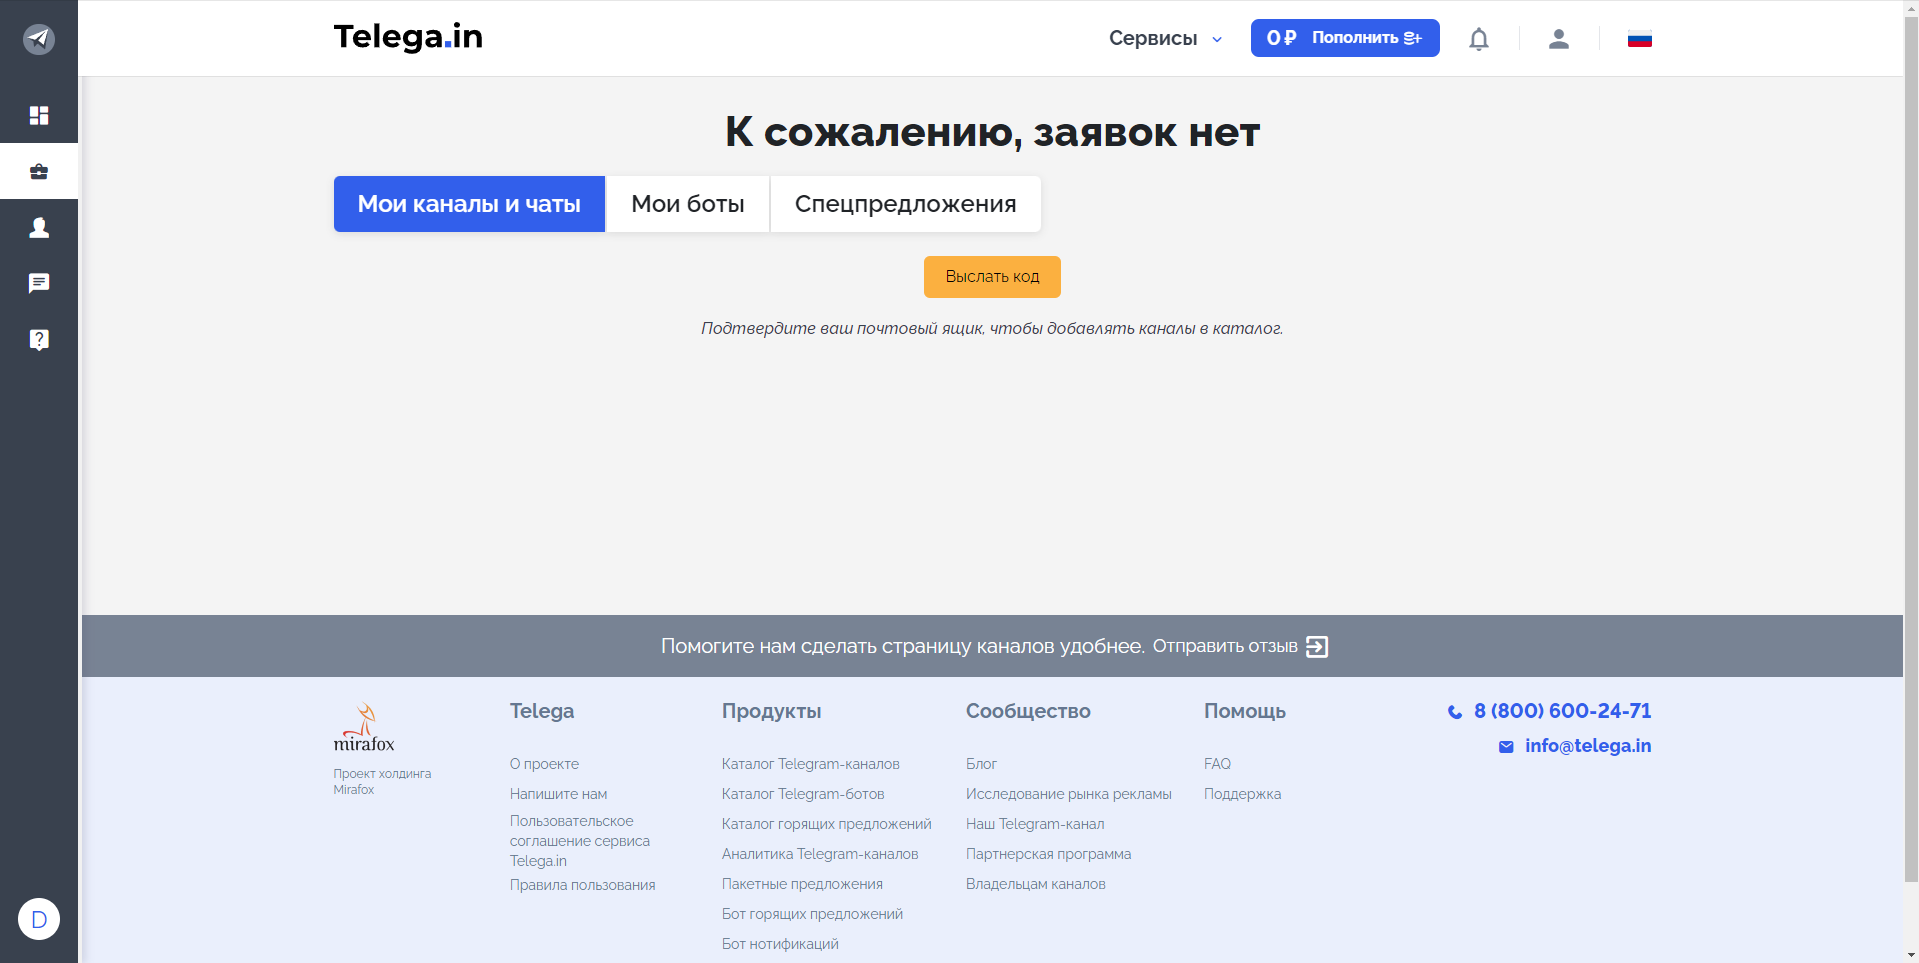Open the chat messages icon in sidebar
The height and width of the screenshot is (963, 1919).
pos(39,283)
